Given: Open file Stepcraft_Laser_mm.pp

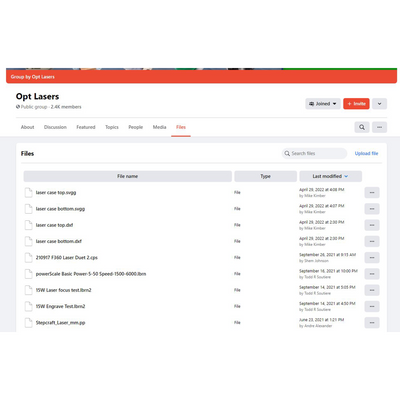Looking at the screenshot, I should click(x=60, y=323).
